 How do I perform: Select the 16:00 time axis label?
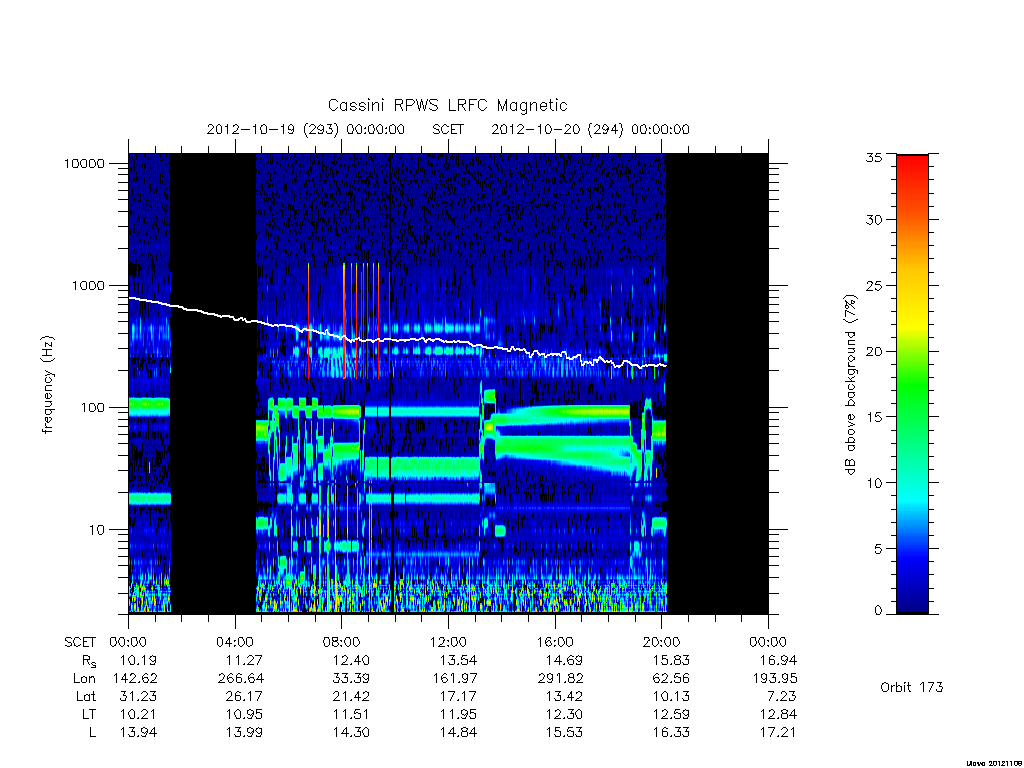(555, 642)
